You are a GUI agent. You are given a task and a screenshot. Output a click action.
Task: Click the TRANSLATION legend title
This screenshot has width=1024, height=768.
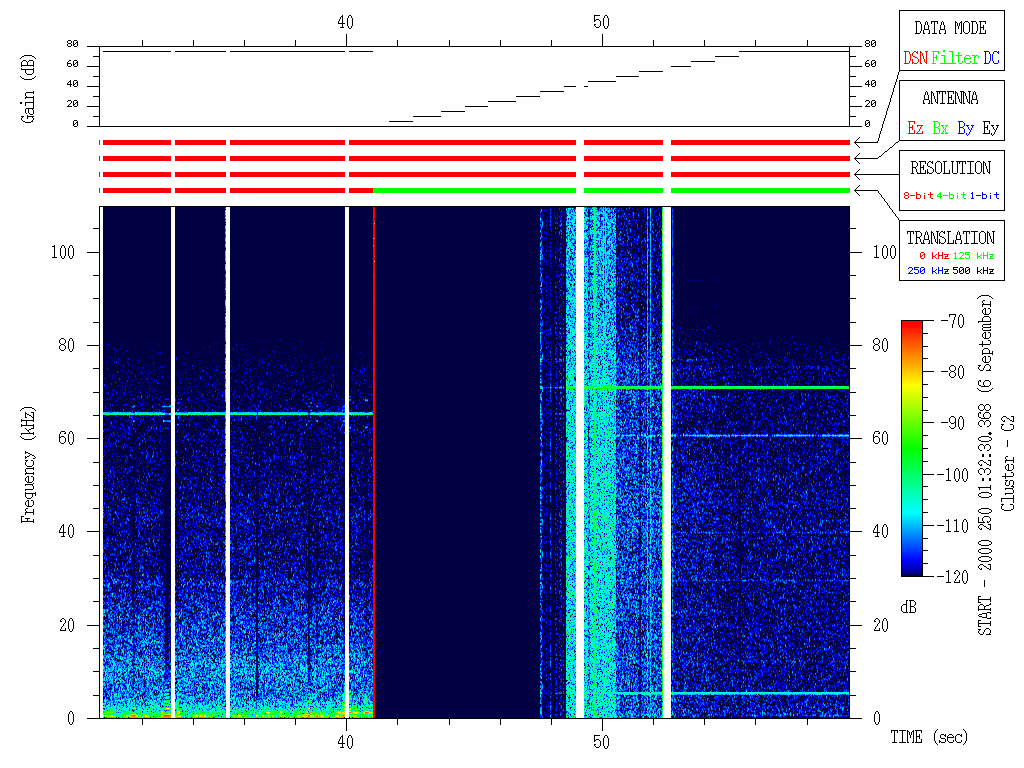point(950,238)
